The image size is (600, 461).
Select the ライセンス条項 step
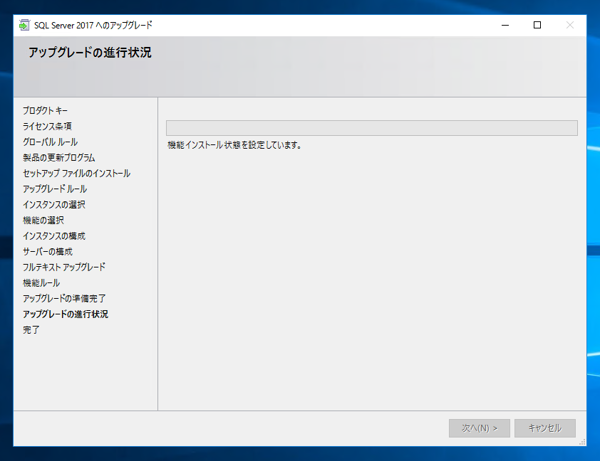[47, 126]
